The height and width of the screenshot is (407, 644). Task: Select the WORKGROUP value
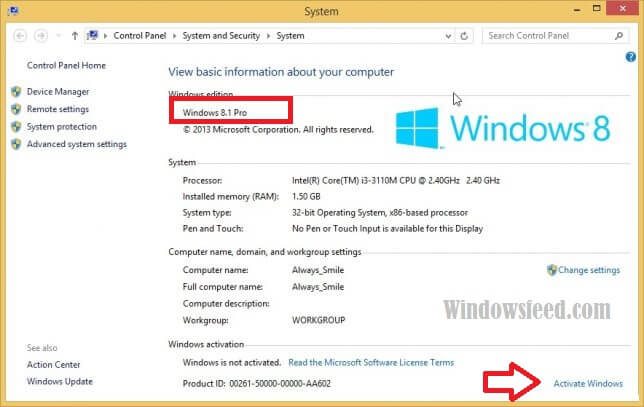pyautogui.click(x=319, y=320)
